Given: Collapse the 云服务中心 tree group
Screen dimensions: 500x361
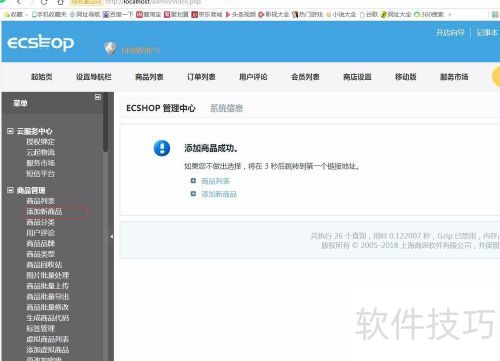Looking at the screenshot, I should (10, 131).
